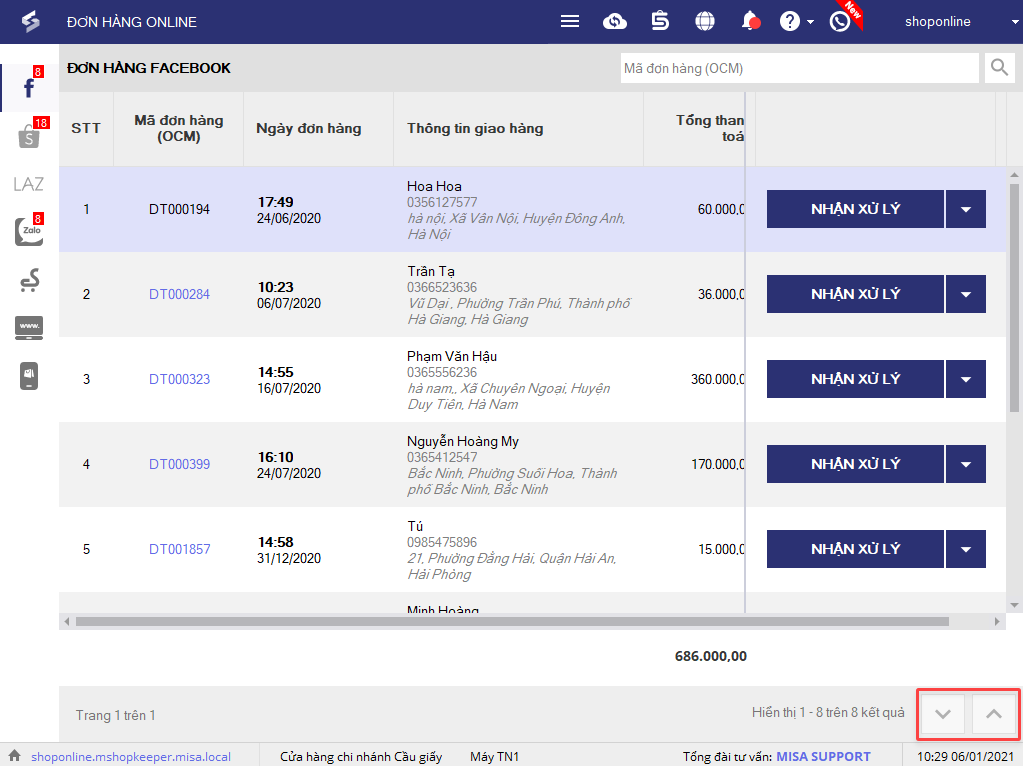Click the MISA SUPPORT link
Screen dimensions: 1023x766
point(823,756)
